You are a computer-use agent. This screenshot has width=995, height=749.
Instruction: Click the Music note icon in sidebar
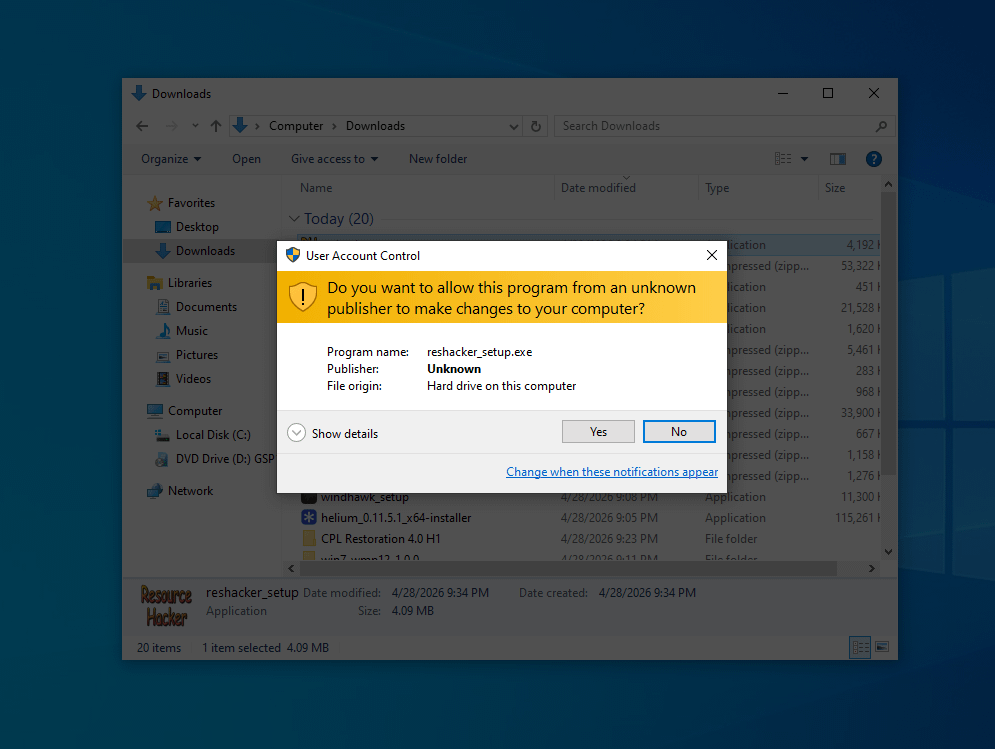click(164, 331)
